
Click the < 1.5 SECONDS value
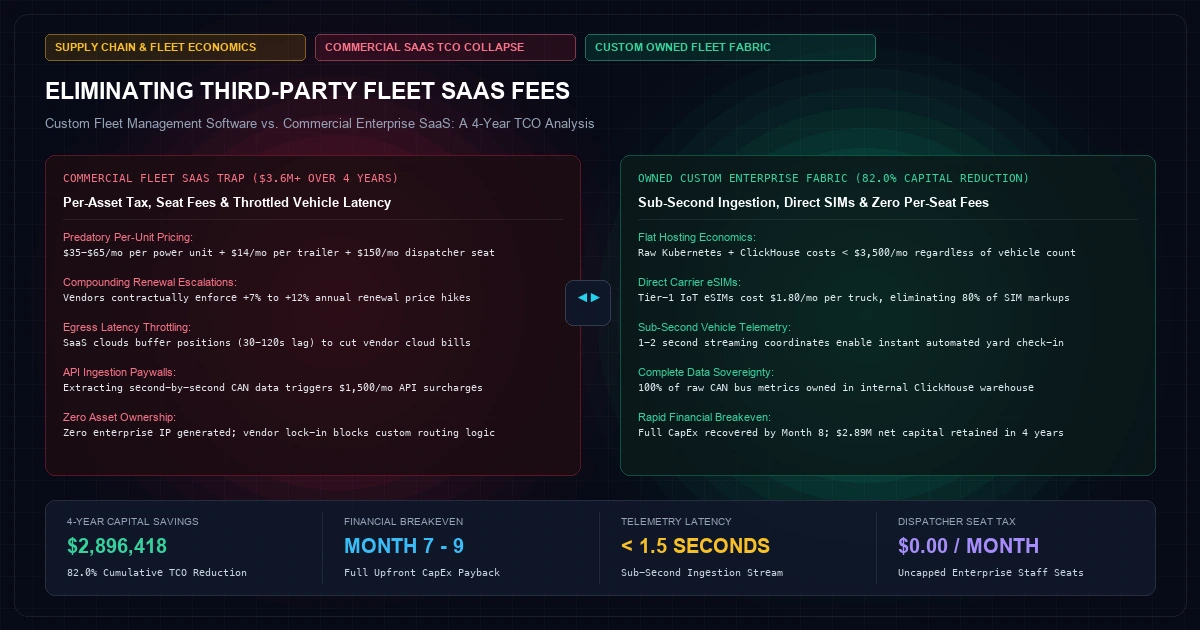coord(695,546)
